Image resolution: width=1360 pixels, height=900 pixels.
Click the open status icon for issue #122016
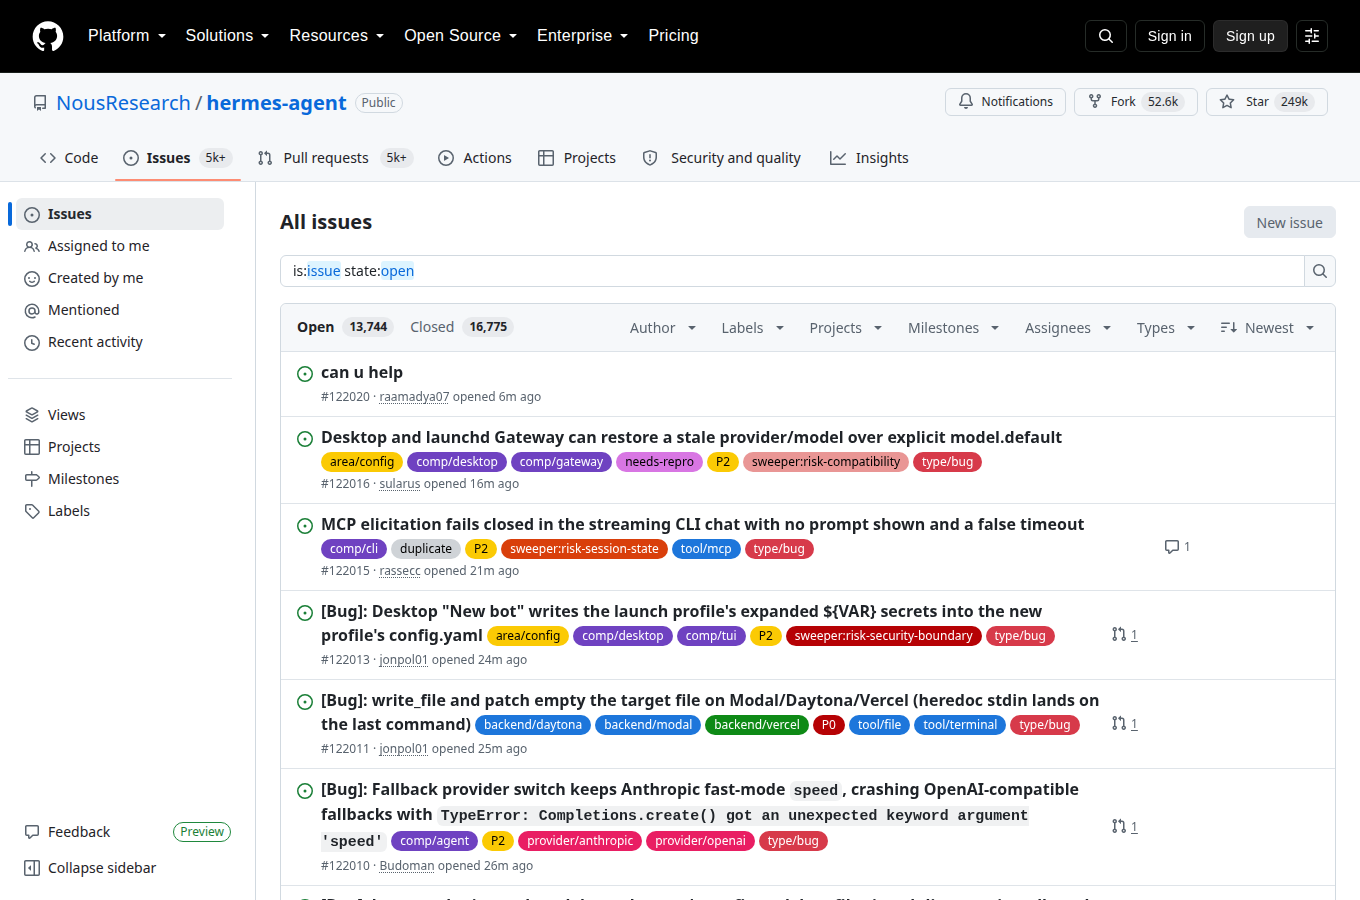pos(305,439)
